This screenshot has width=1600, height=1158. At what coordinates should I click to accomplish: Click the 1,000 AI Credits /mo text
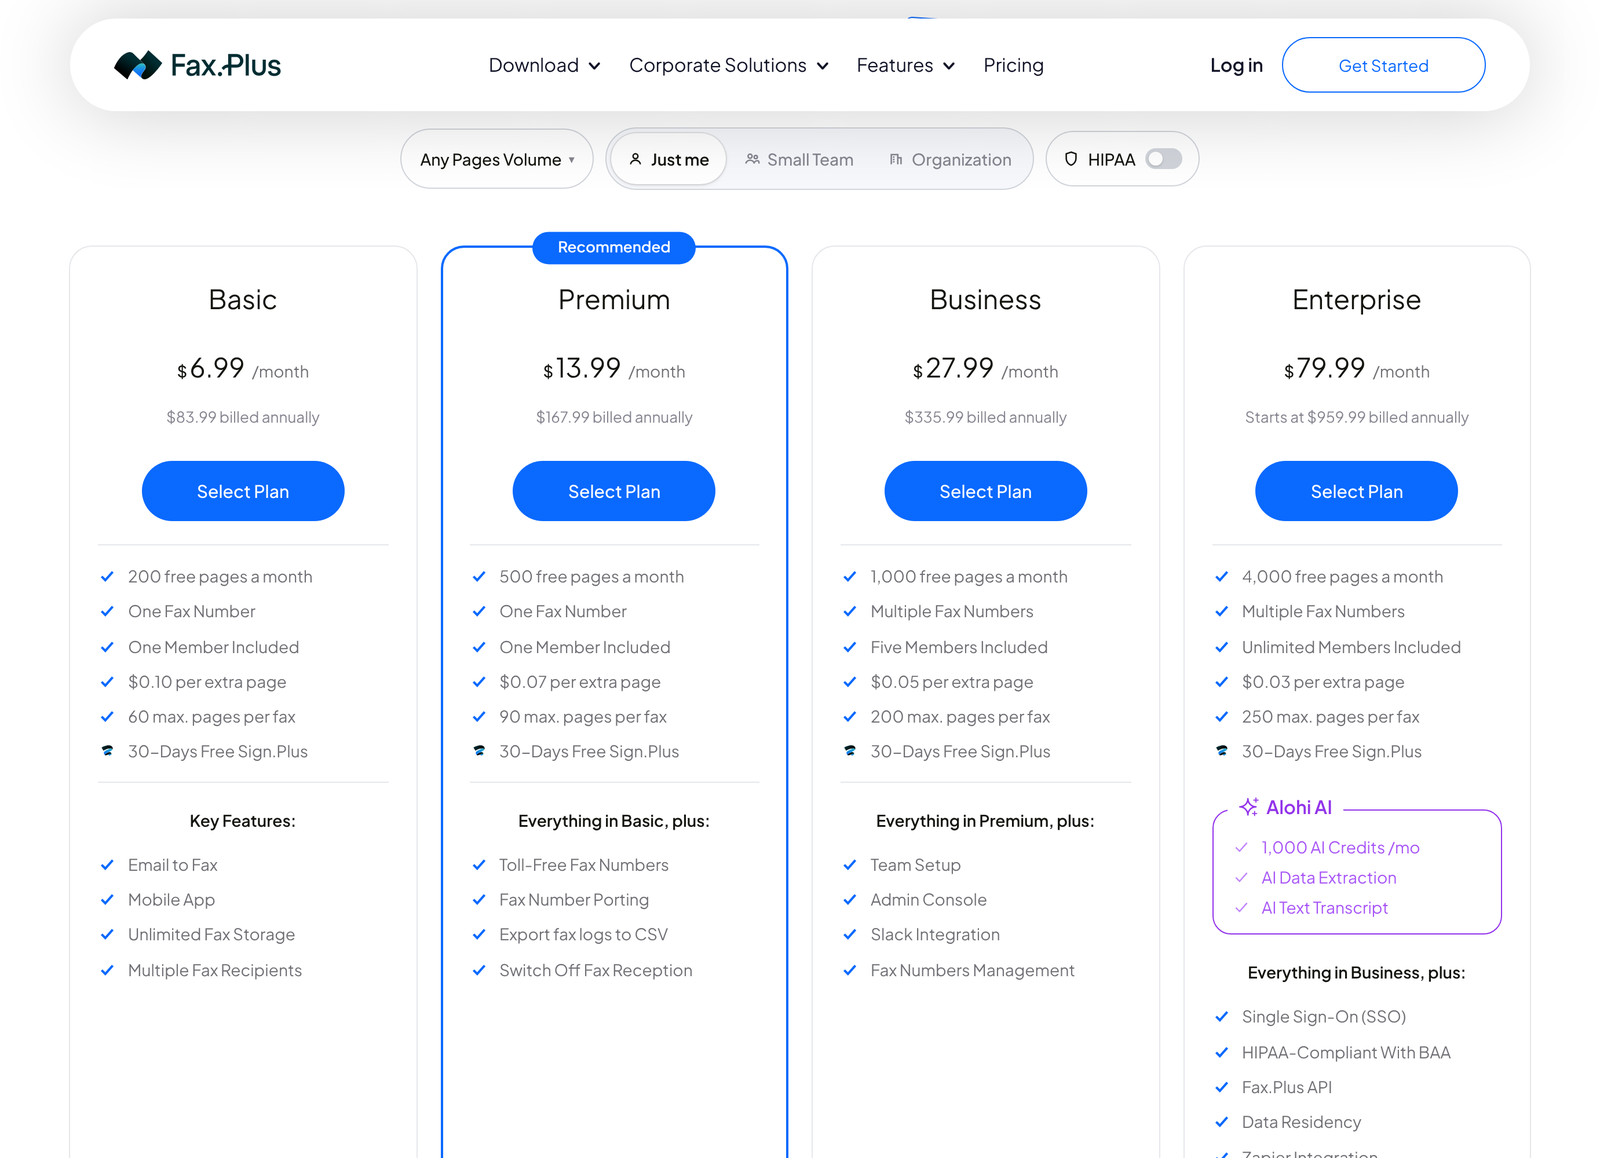click(x=1340, y=848)
